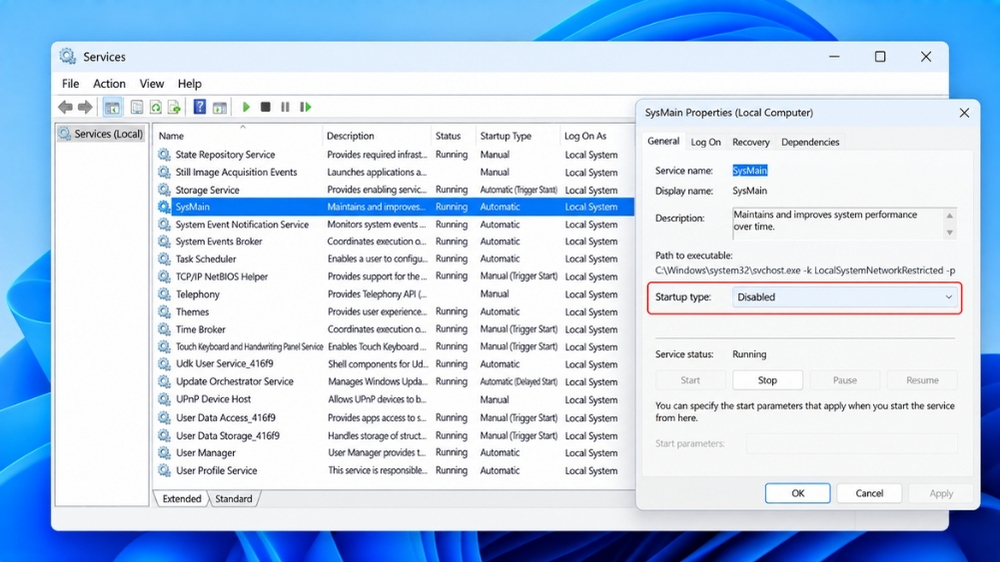Click the gear icon beside Time Broker

click(x=165, y=329)
